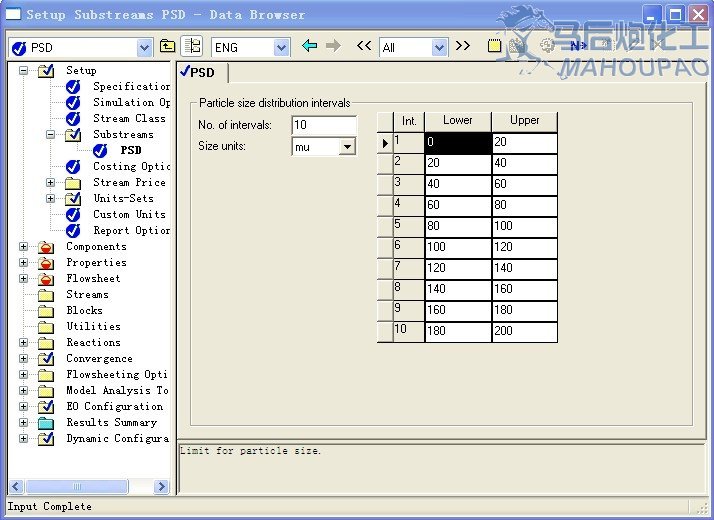Click the previous form << button
714x520 pixels.
[364, 46]
